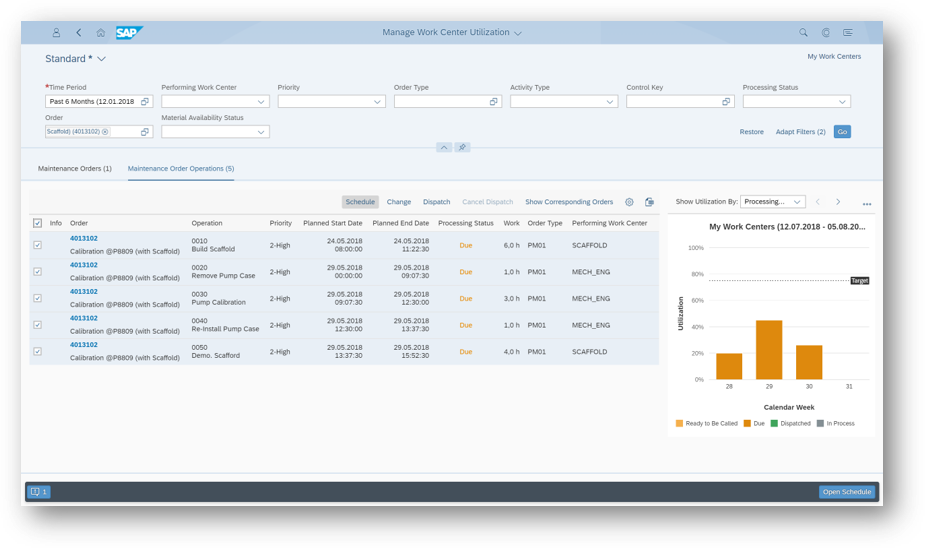Toggle the select-all rows checkbox
Screen dimensions: 925x548
37,223
